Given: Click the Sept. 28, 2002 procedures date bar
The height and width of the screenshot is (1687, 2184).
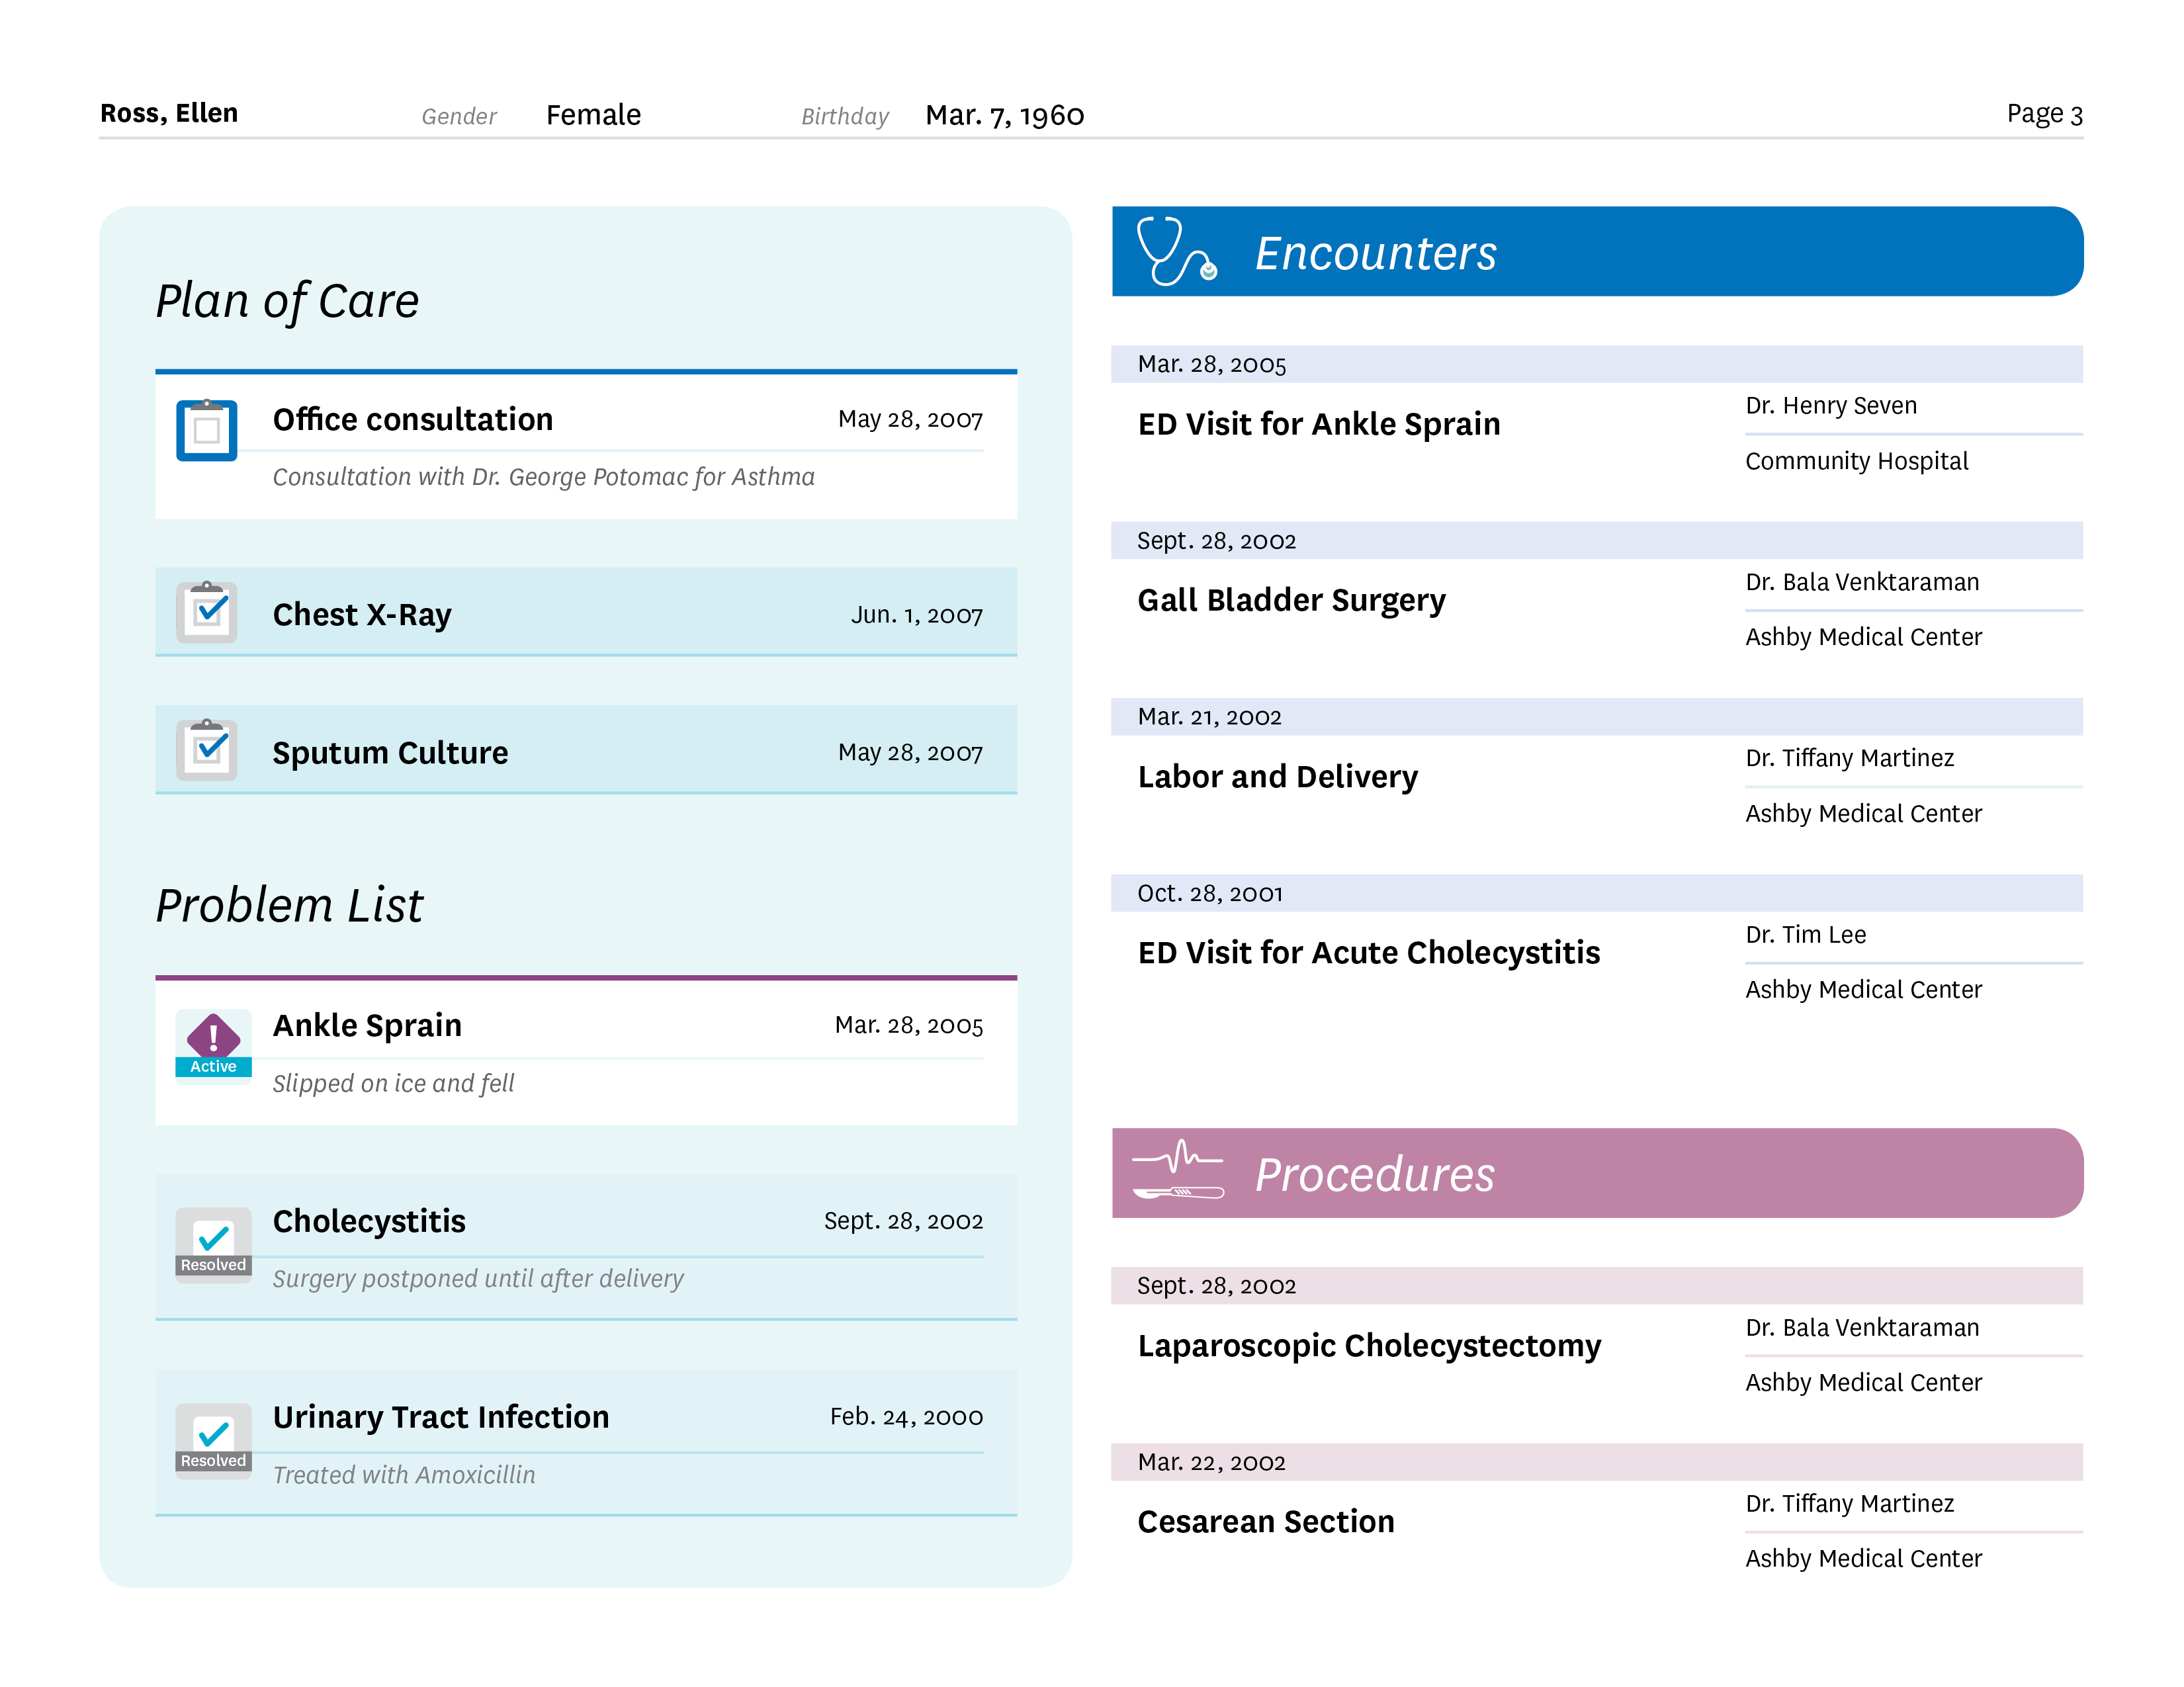Looking at the screenshot, I should click(1595, 1285).
